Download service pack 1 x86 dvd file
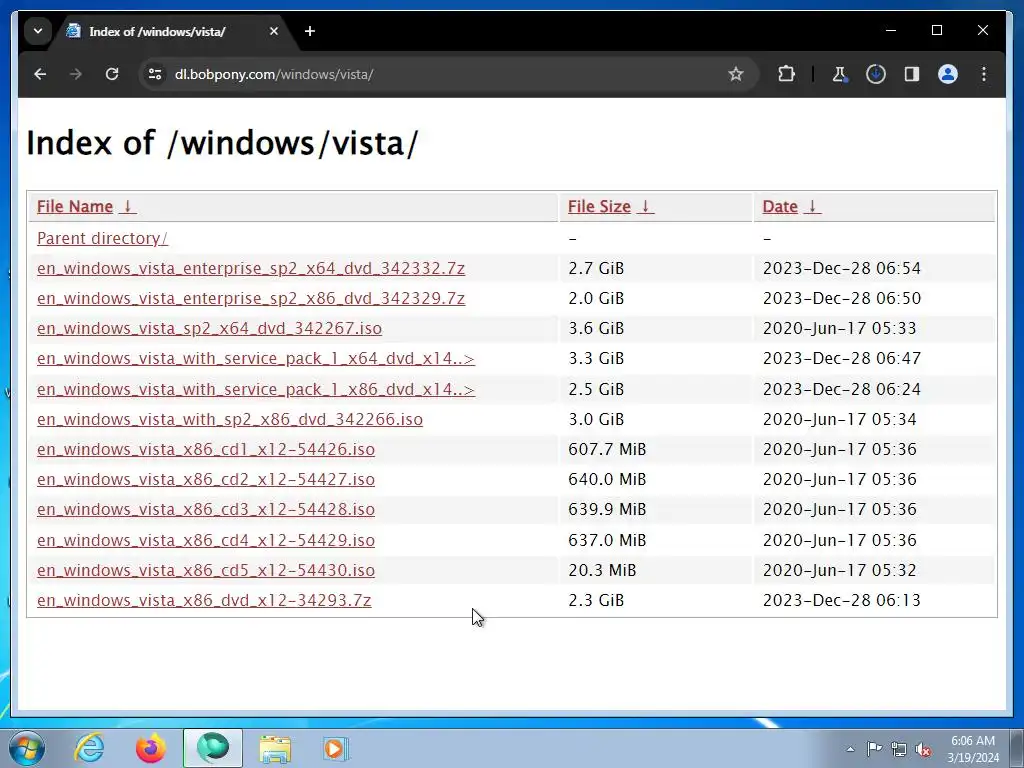The height and width of the screenshot is (768, 1024). click(x=255, y=389)
